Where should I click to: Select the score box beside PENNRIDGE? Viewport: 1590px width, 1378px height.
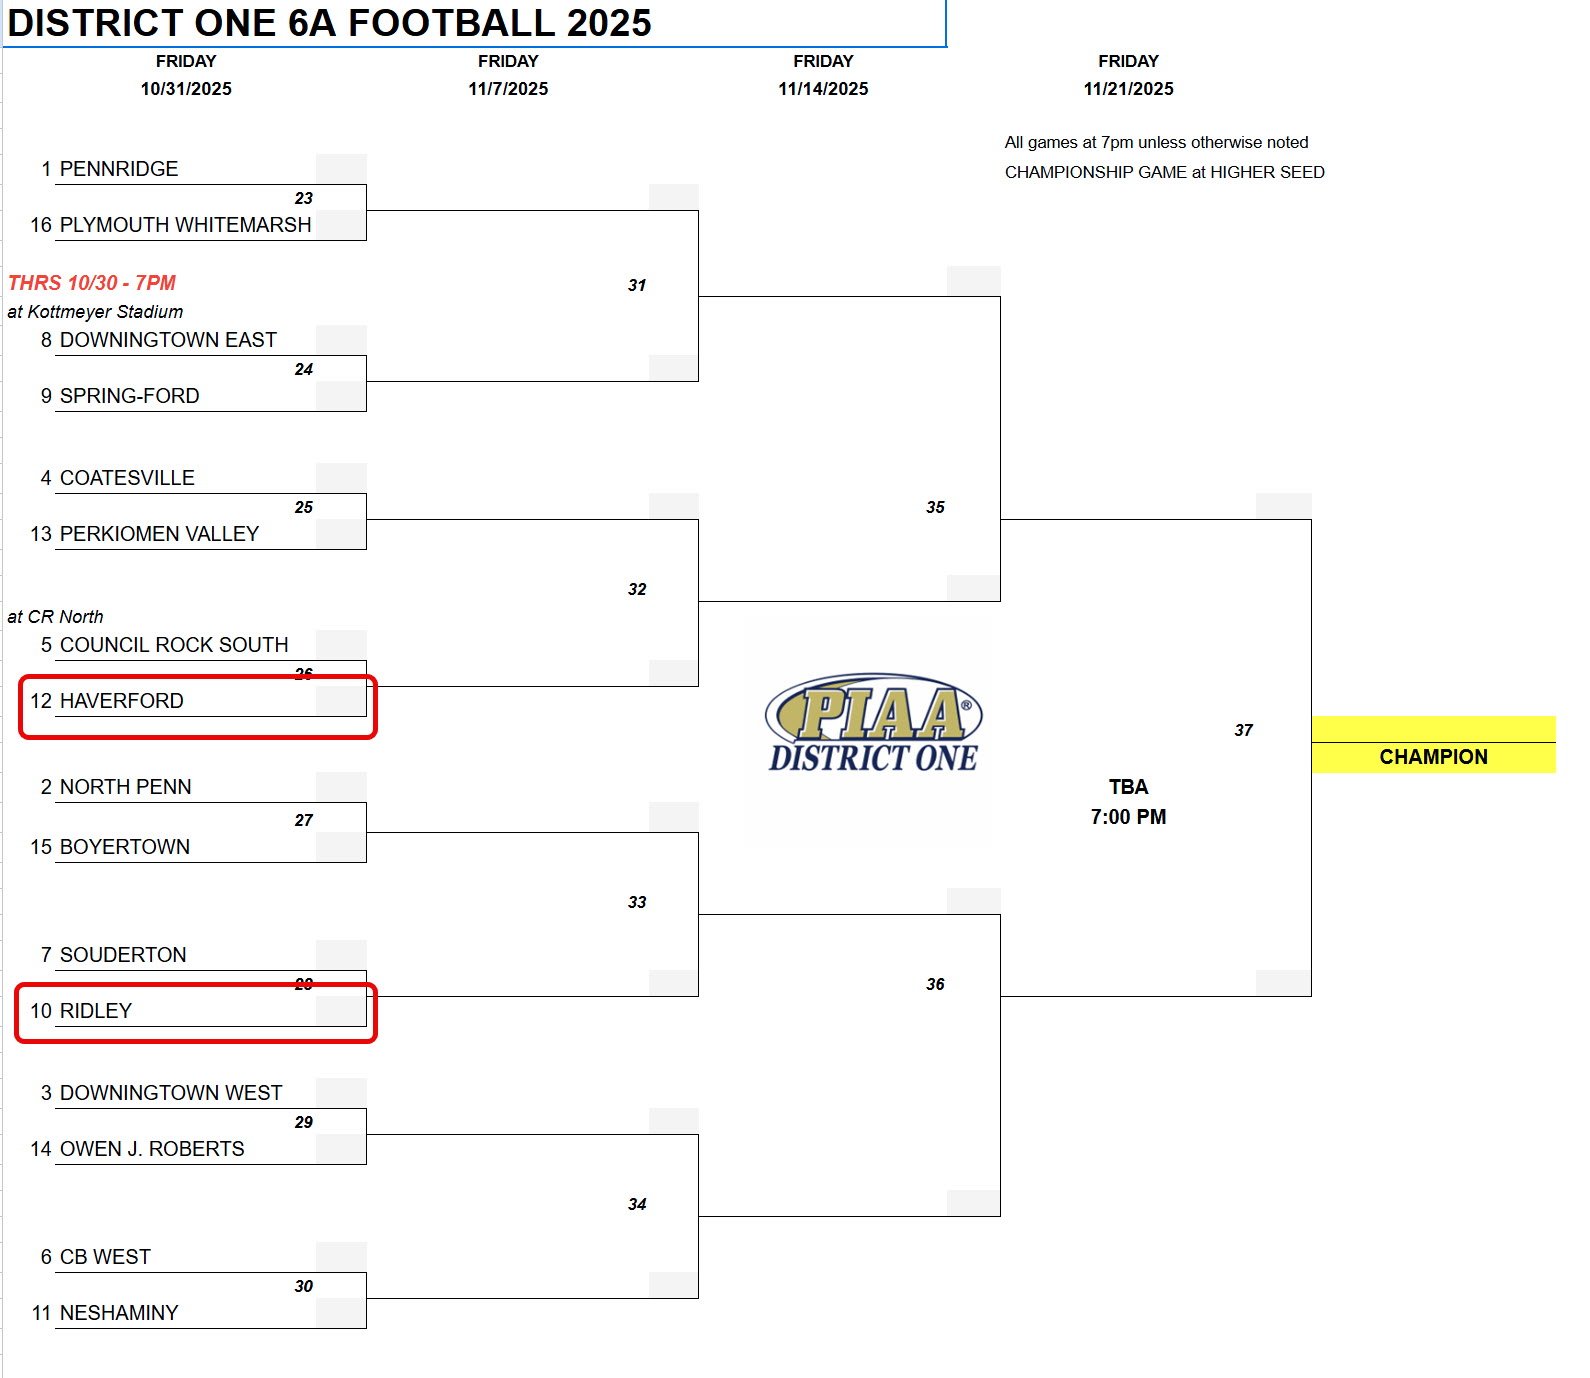pyautogui.click(x=341, y=168)
